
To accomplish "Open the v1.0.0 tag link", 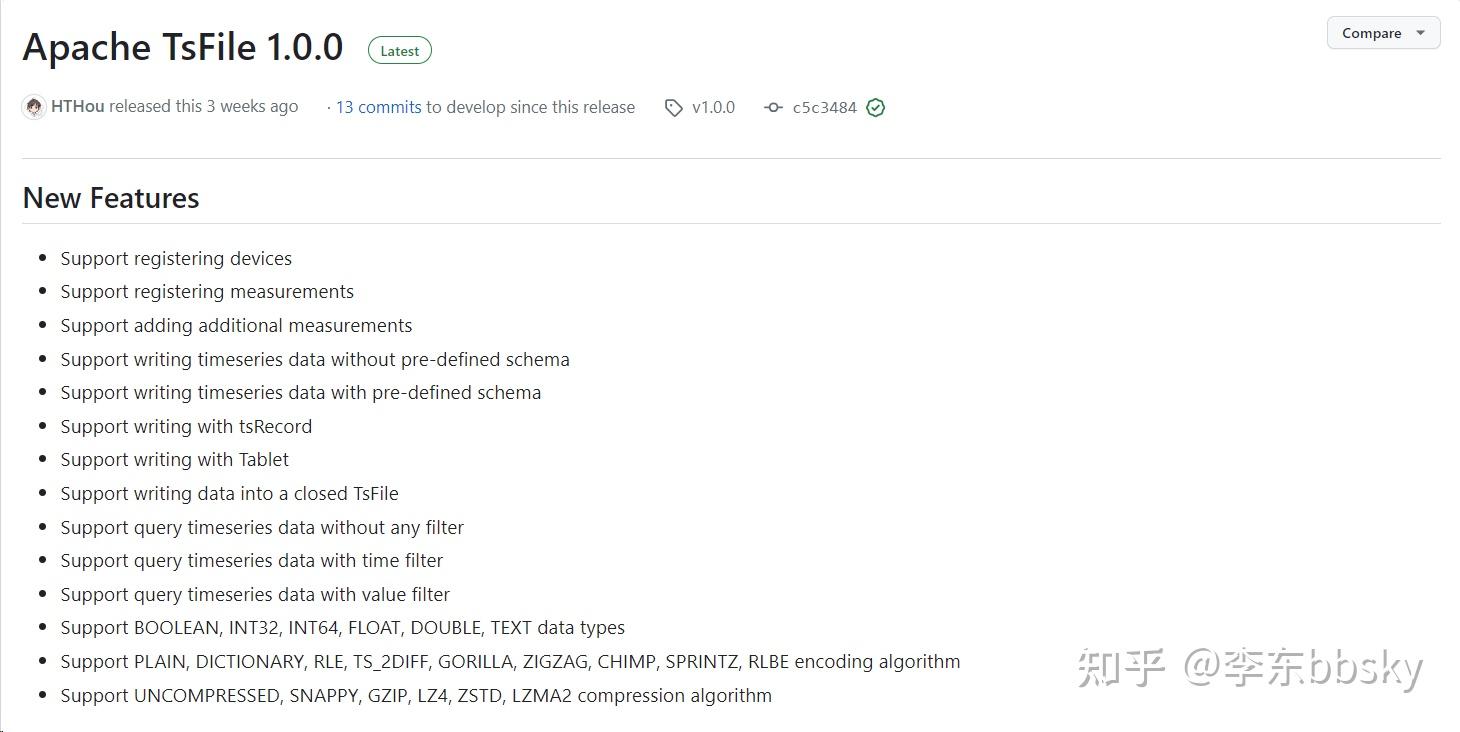I will coord(713,108).
